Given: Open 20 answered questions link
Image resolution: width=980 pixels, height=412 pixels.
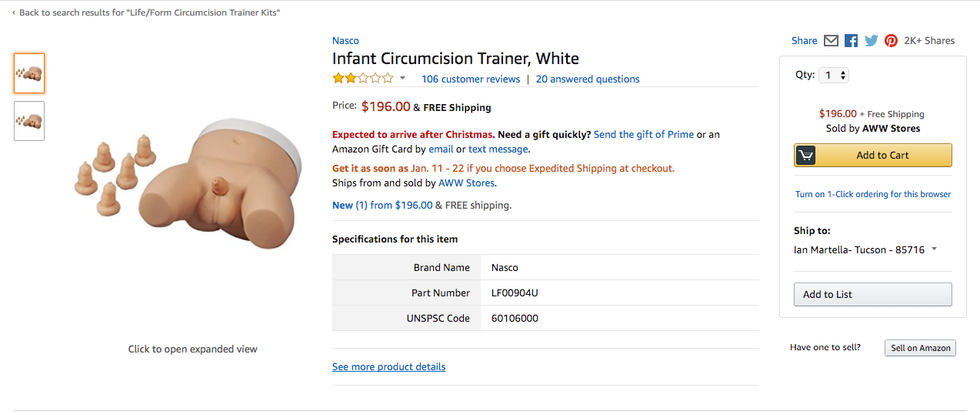Looking at the screenshot, I should [x=587, y=79].
